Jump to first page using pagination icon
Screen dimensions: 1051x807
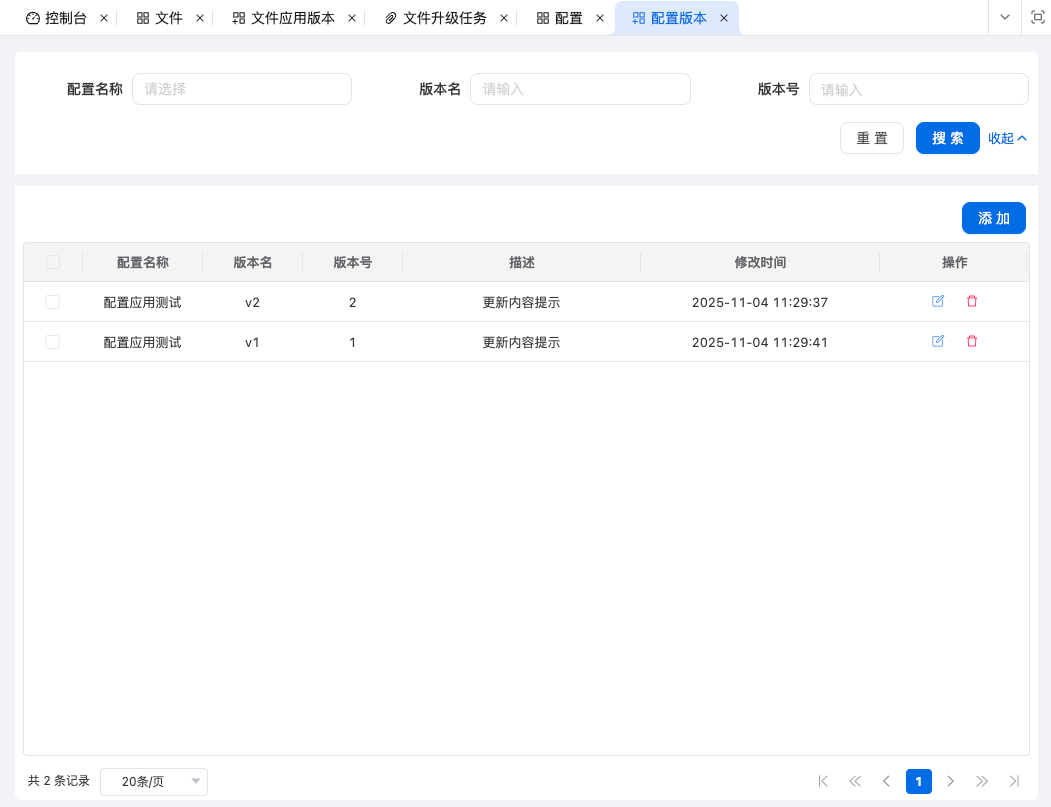823,781
